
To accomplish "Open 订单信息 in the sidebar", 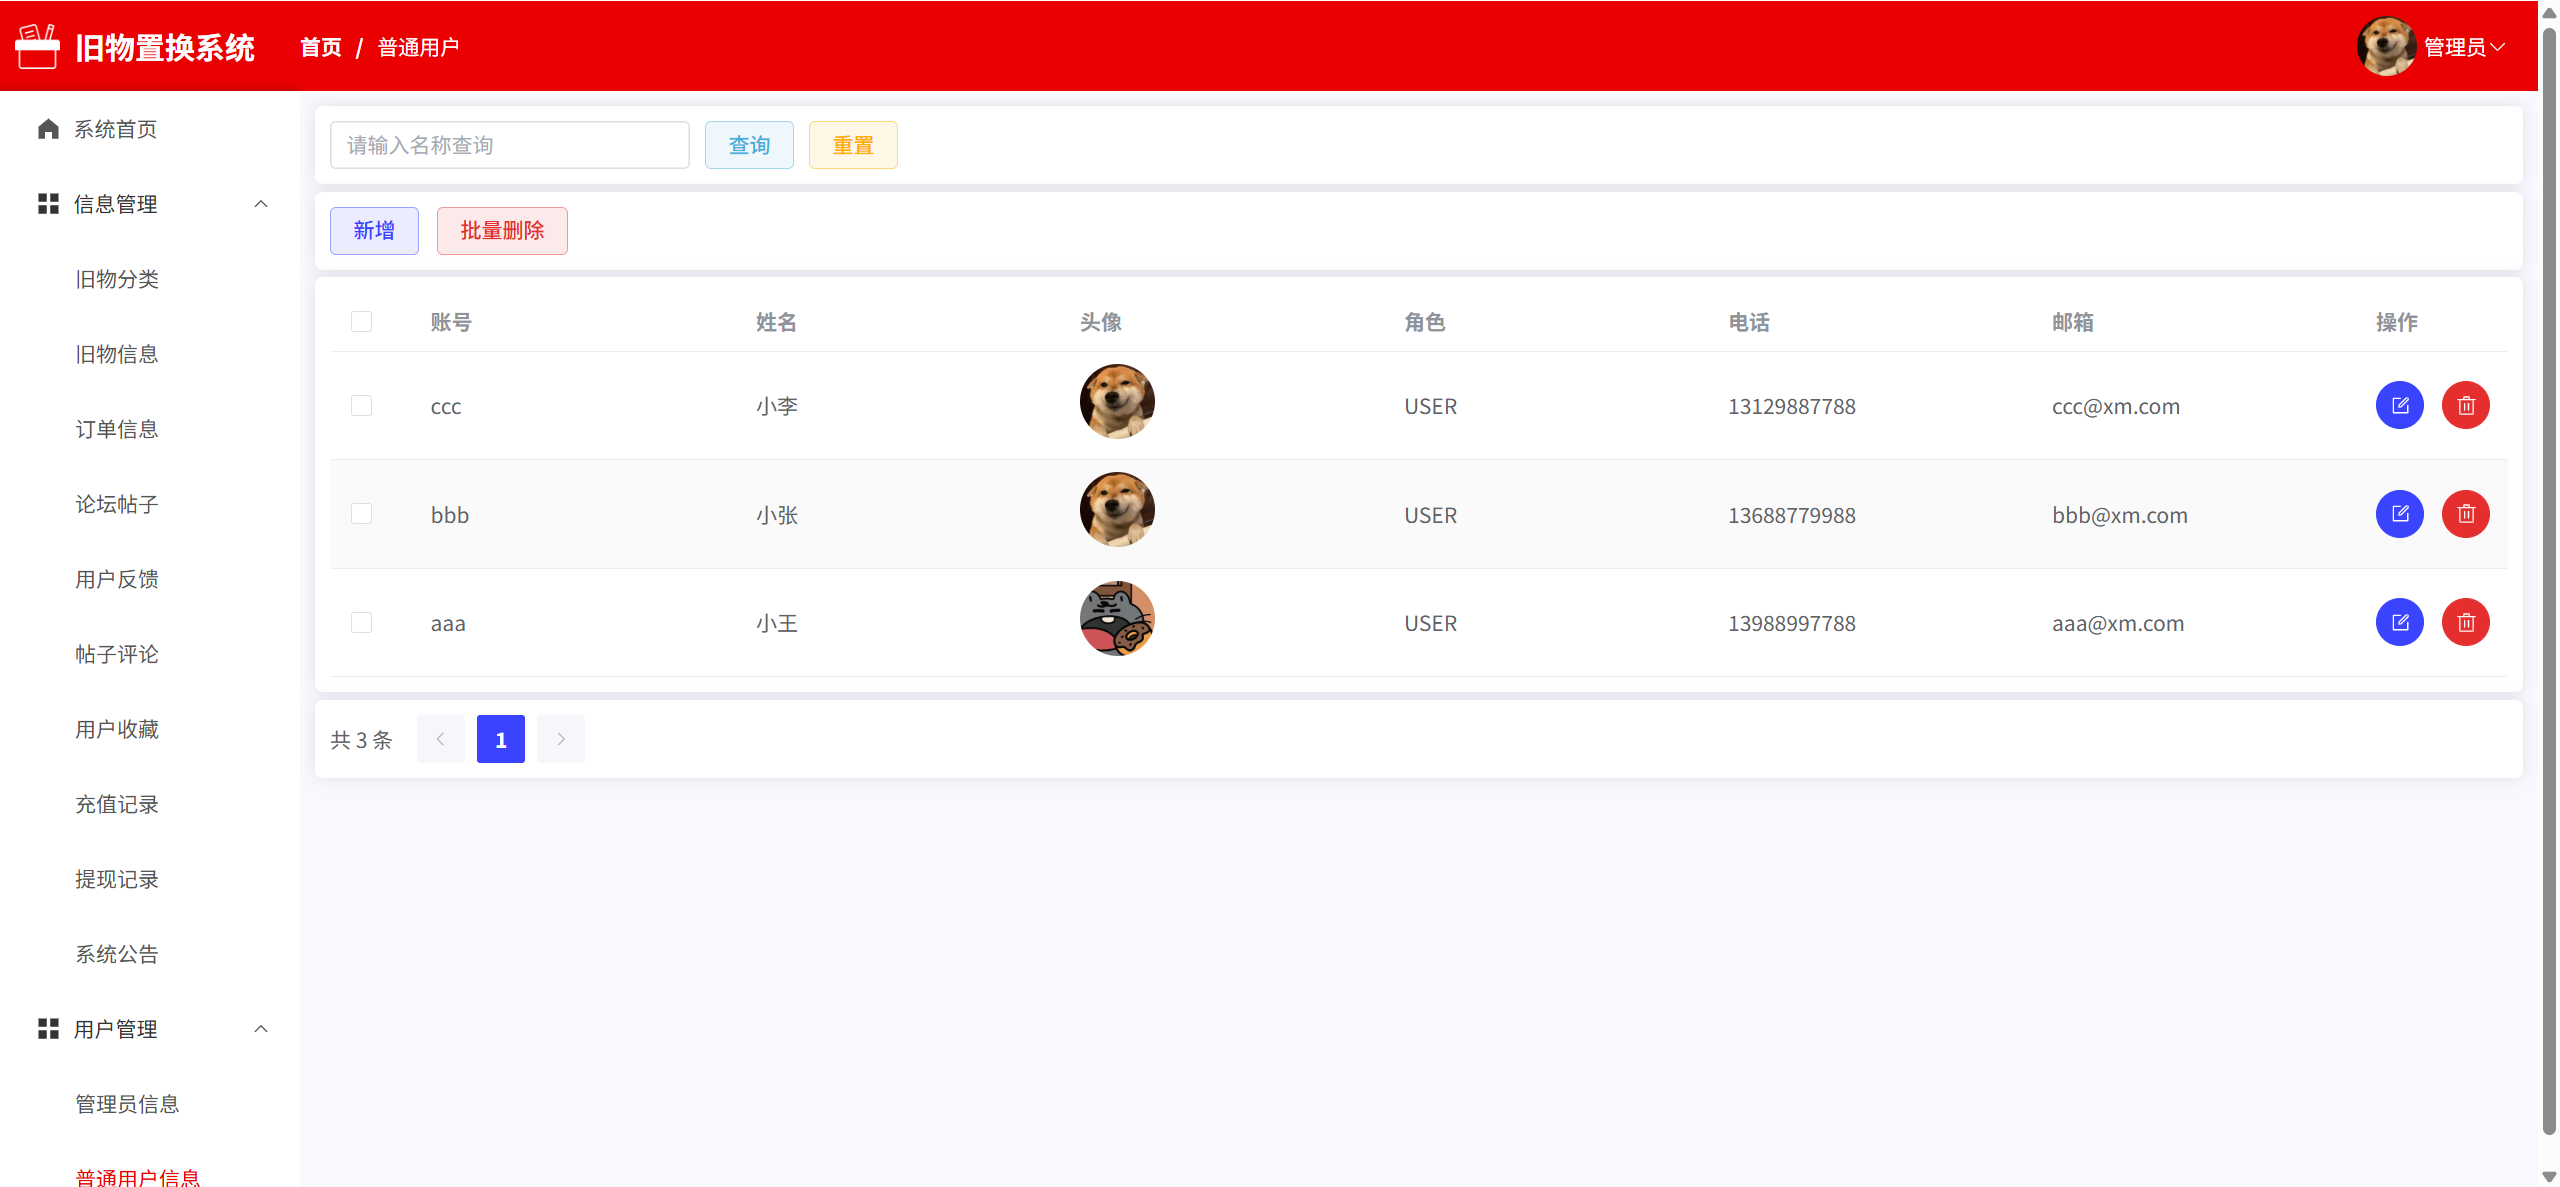I will tap(117, 429).
